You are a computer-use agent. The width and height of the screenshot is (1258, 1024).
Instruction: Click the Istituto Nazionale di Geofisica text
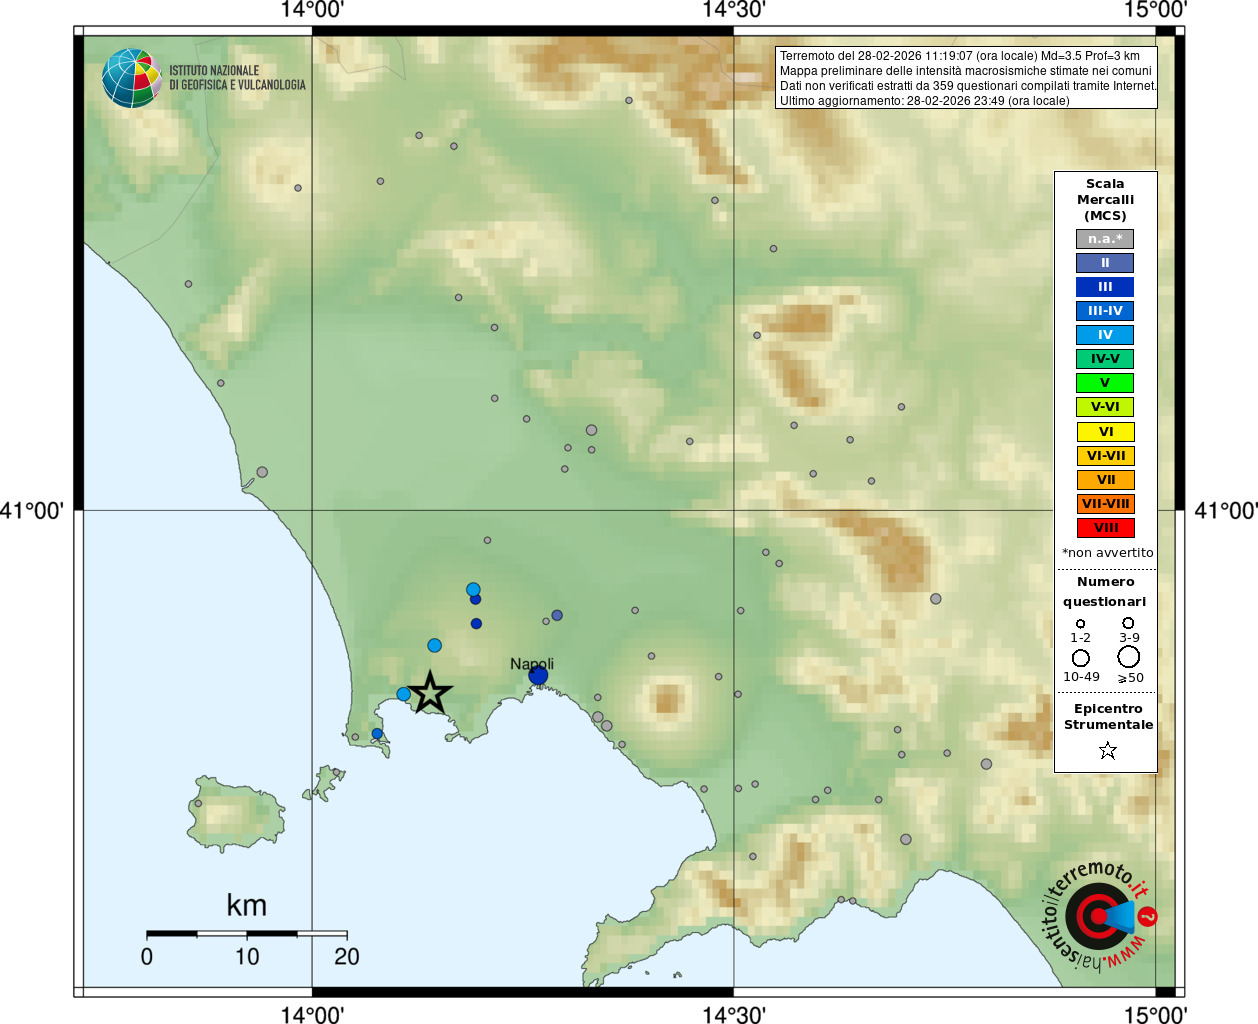[x=237, y=78]
